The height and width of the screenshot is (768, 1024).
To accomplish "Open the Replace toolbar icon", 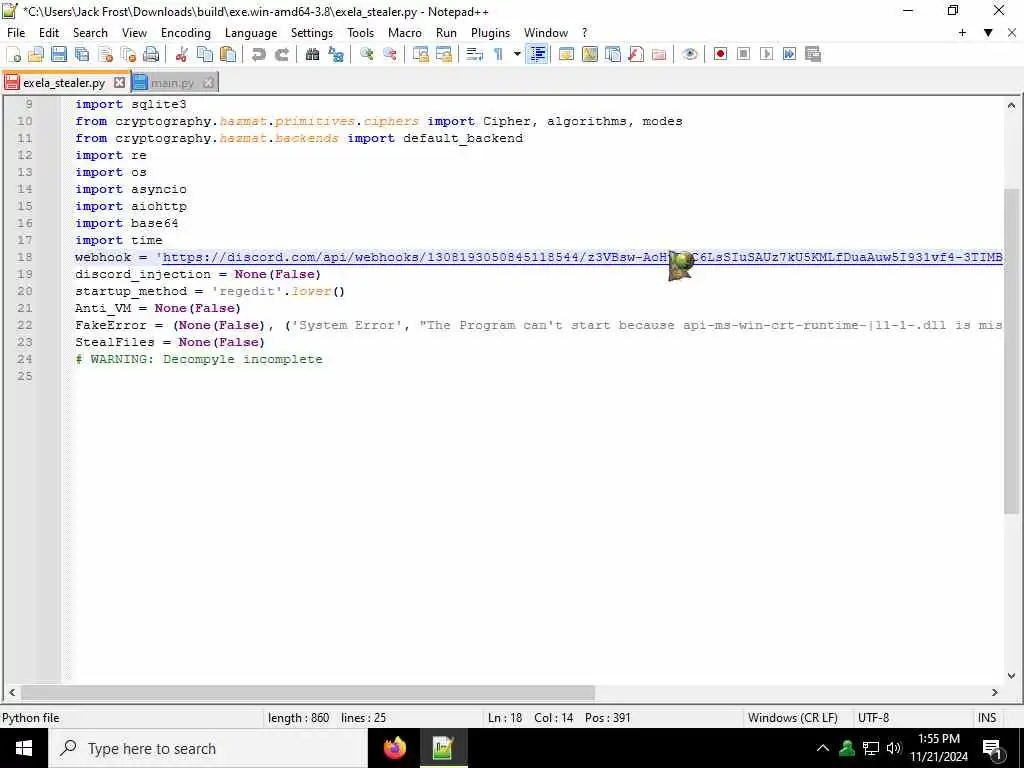I will [336, 54].
